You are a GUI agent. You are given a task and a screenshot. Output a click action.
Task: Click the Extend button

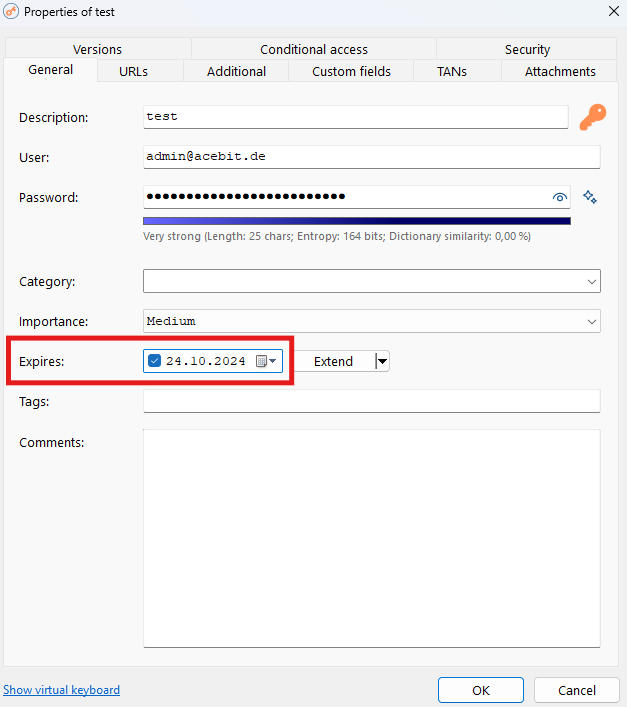coord(334,361)
